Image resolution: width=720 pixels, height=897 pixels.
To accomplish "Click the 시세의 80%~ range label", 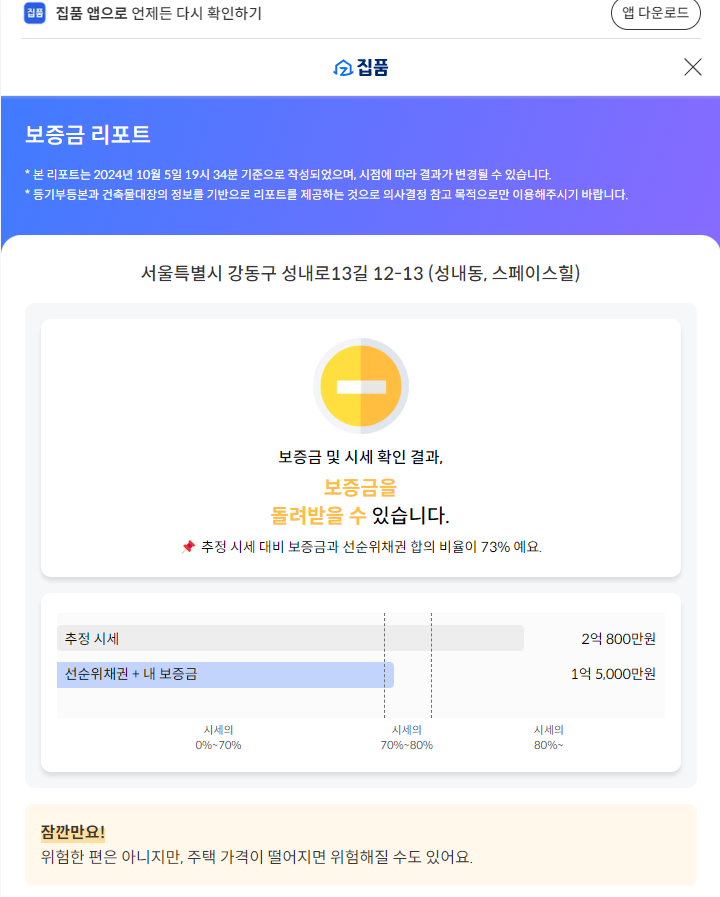I will [x=548, y=738].
